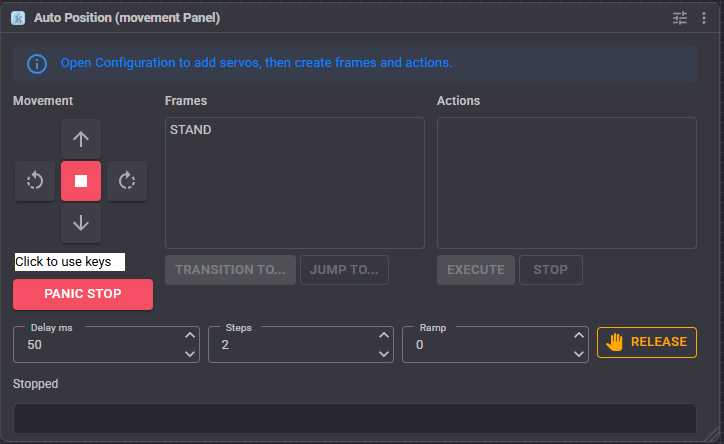Click the TRANSITION TO... button

(x=230, y=270)
